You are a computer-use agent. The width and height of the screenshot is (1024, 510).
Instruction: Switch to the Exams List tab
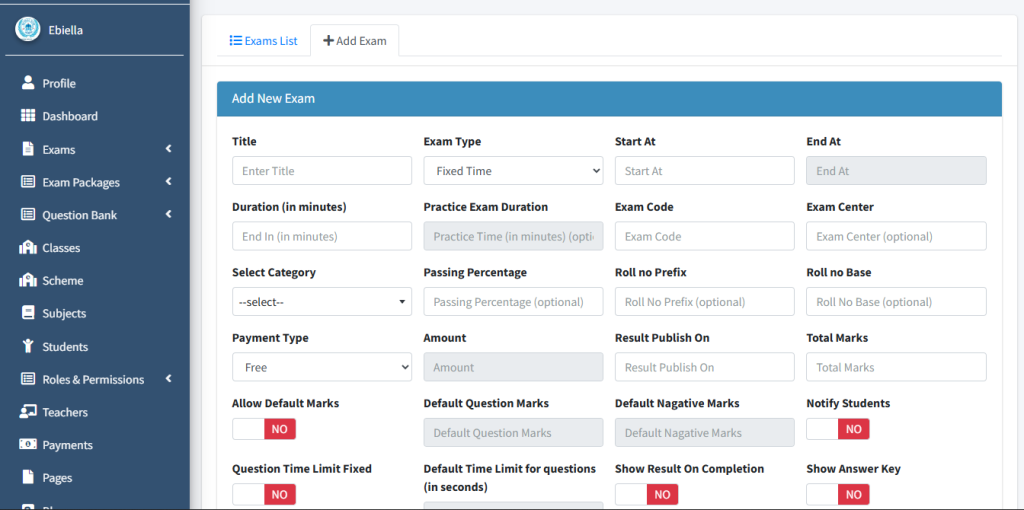[x=264, y=41]
